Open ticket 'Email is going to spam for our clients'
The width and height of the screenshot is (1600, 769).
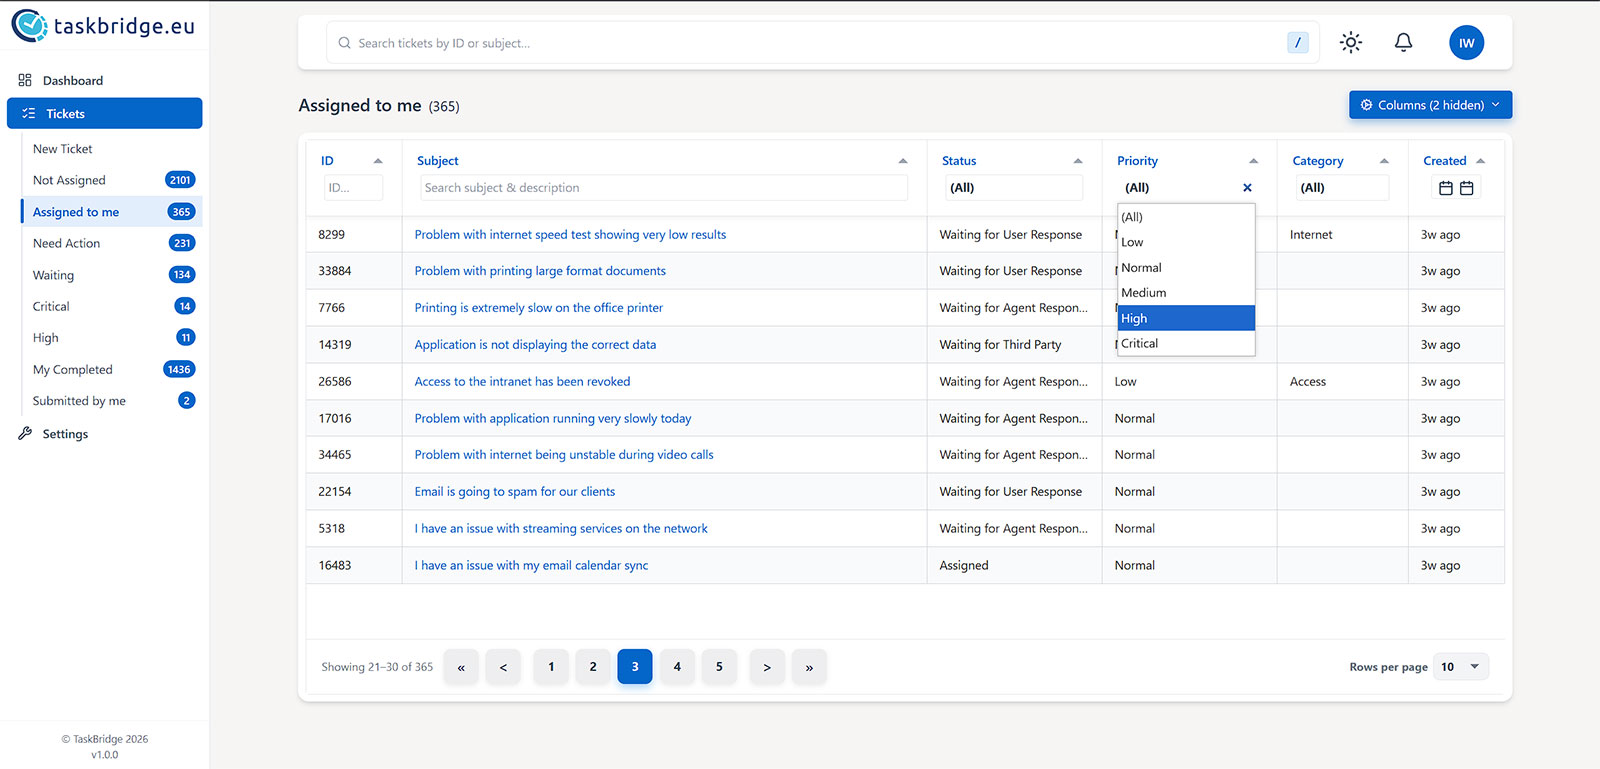tap(515, 492)
